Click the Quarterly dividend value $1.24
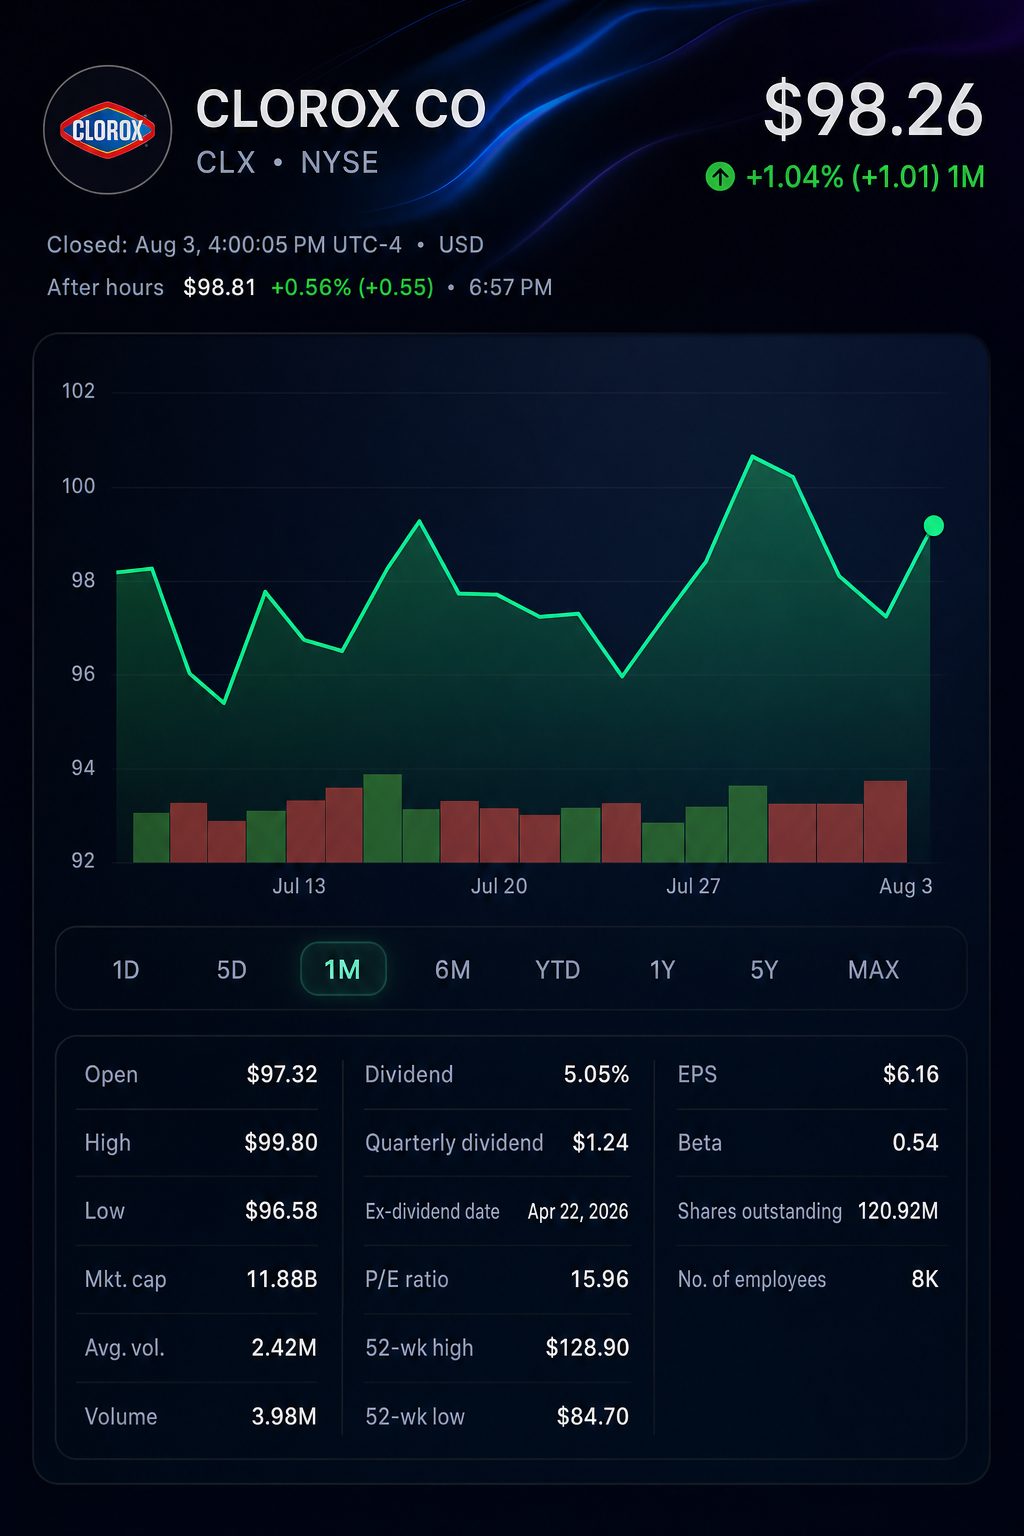This screenshot has height=1536, width=1024. pyautogui.click(x=600, y=1142)
